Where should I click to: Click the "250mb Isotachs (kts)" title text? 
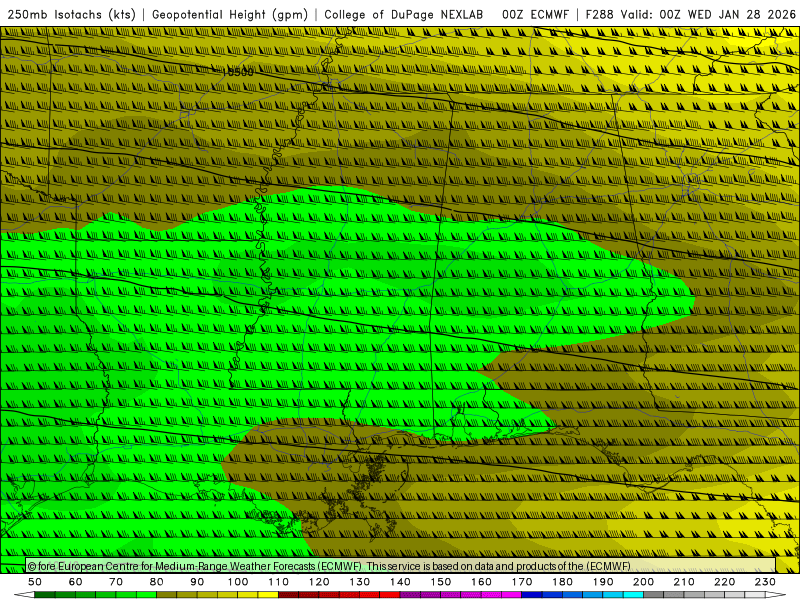click(71, 15)
